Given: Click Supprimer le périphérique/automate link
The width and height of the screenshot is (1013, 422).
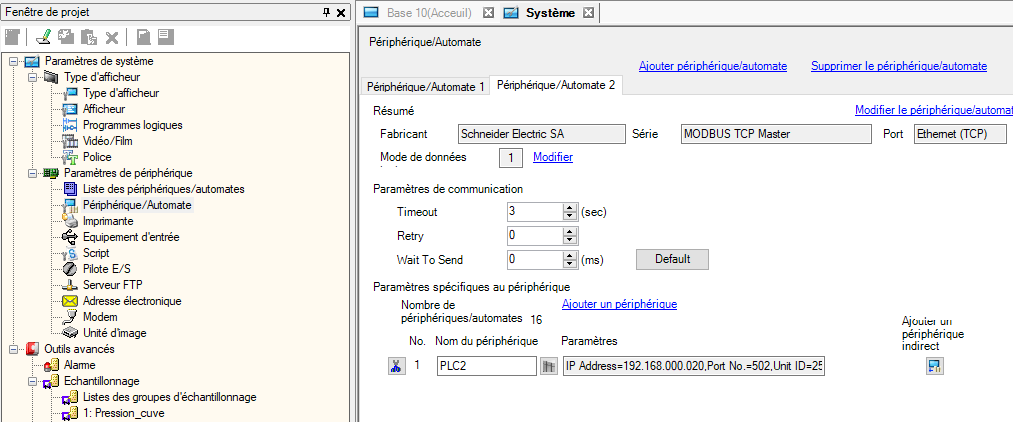Looking at the screenshot, I should 899,66.
